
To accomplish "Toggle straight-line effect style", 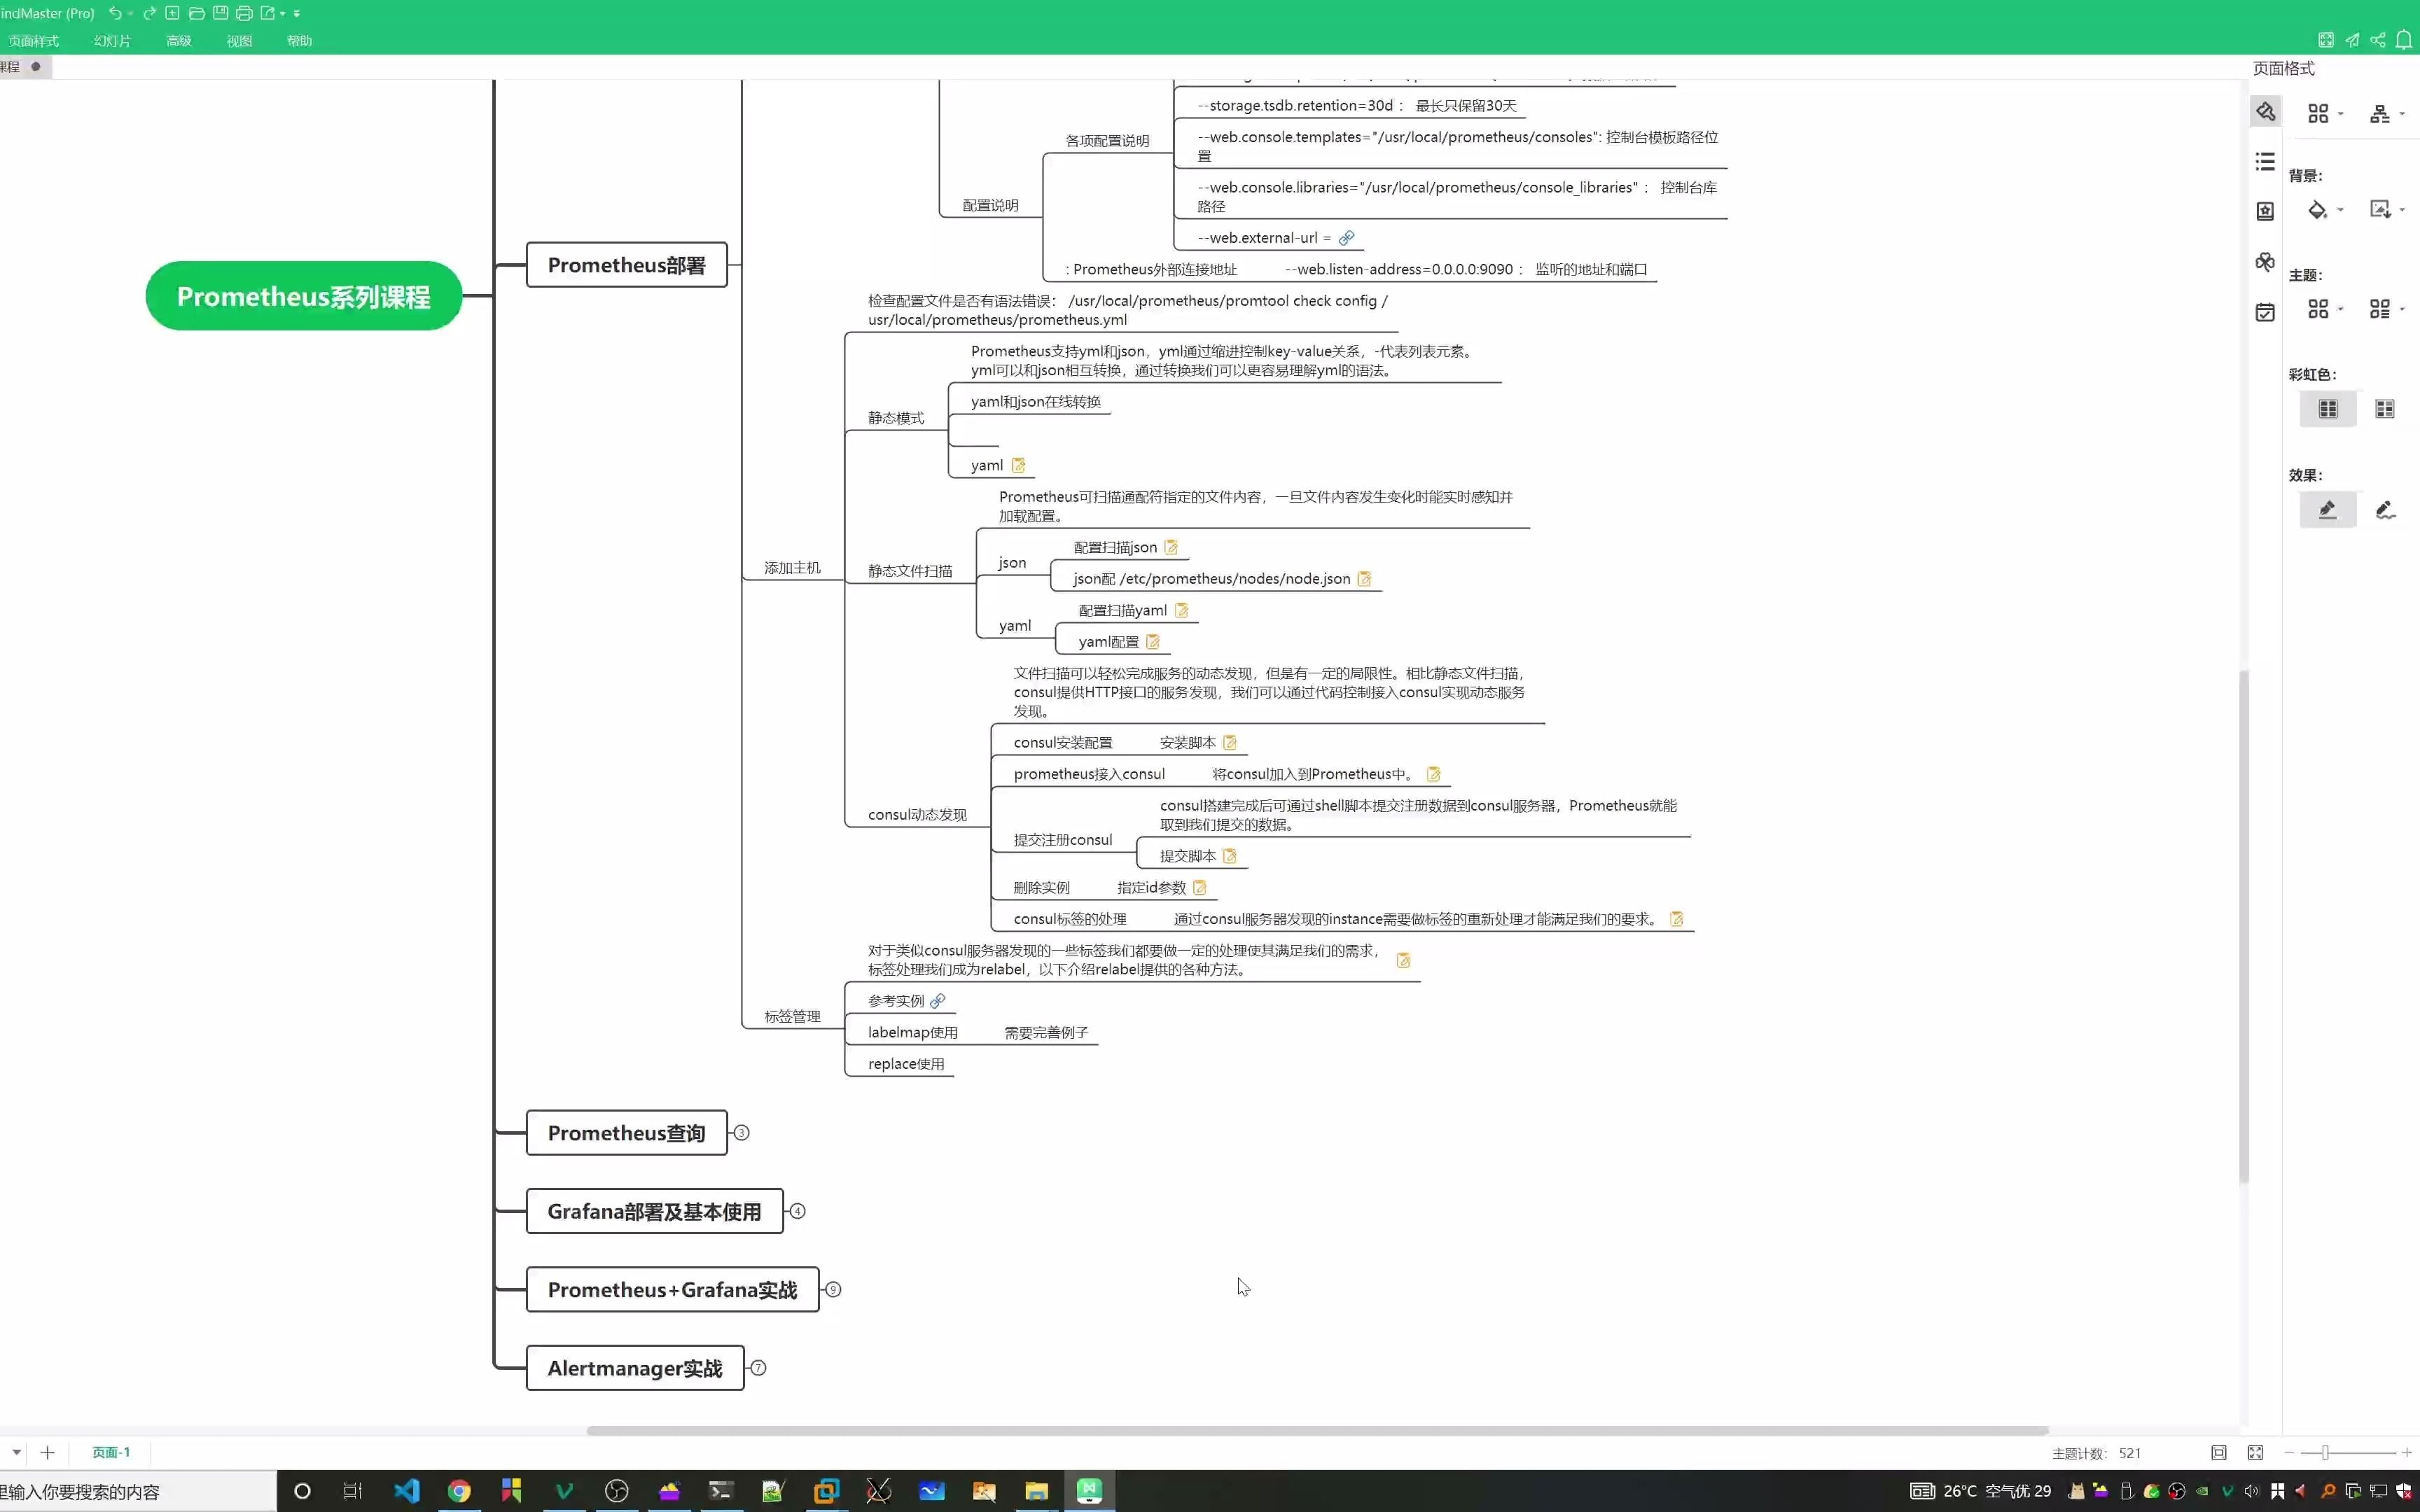I will tap(2328, 509).
